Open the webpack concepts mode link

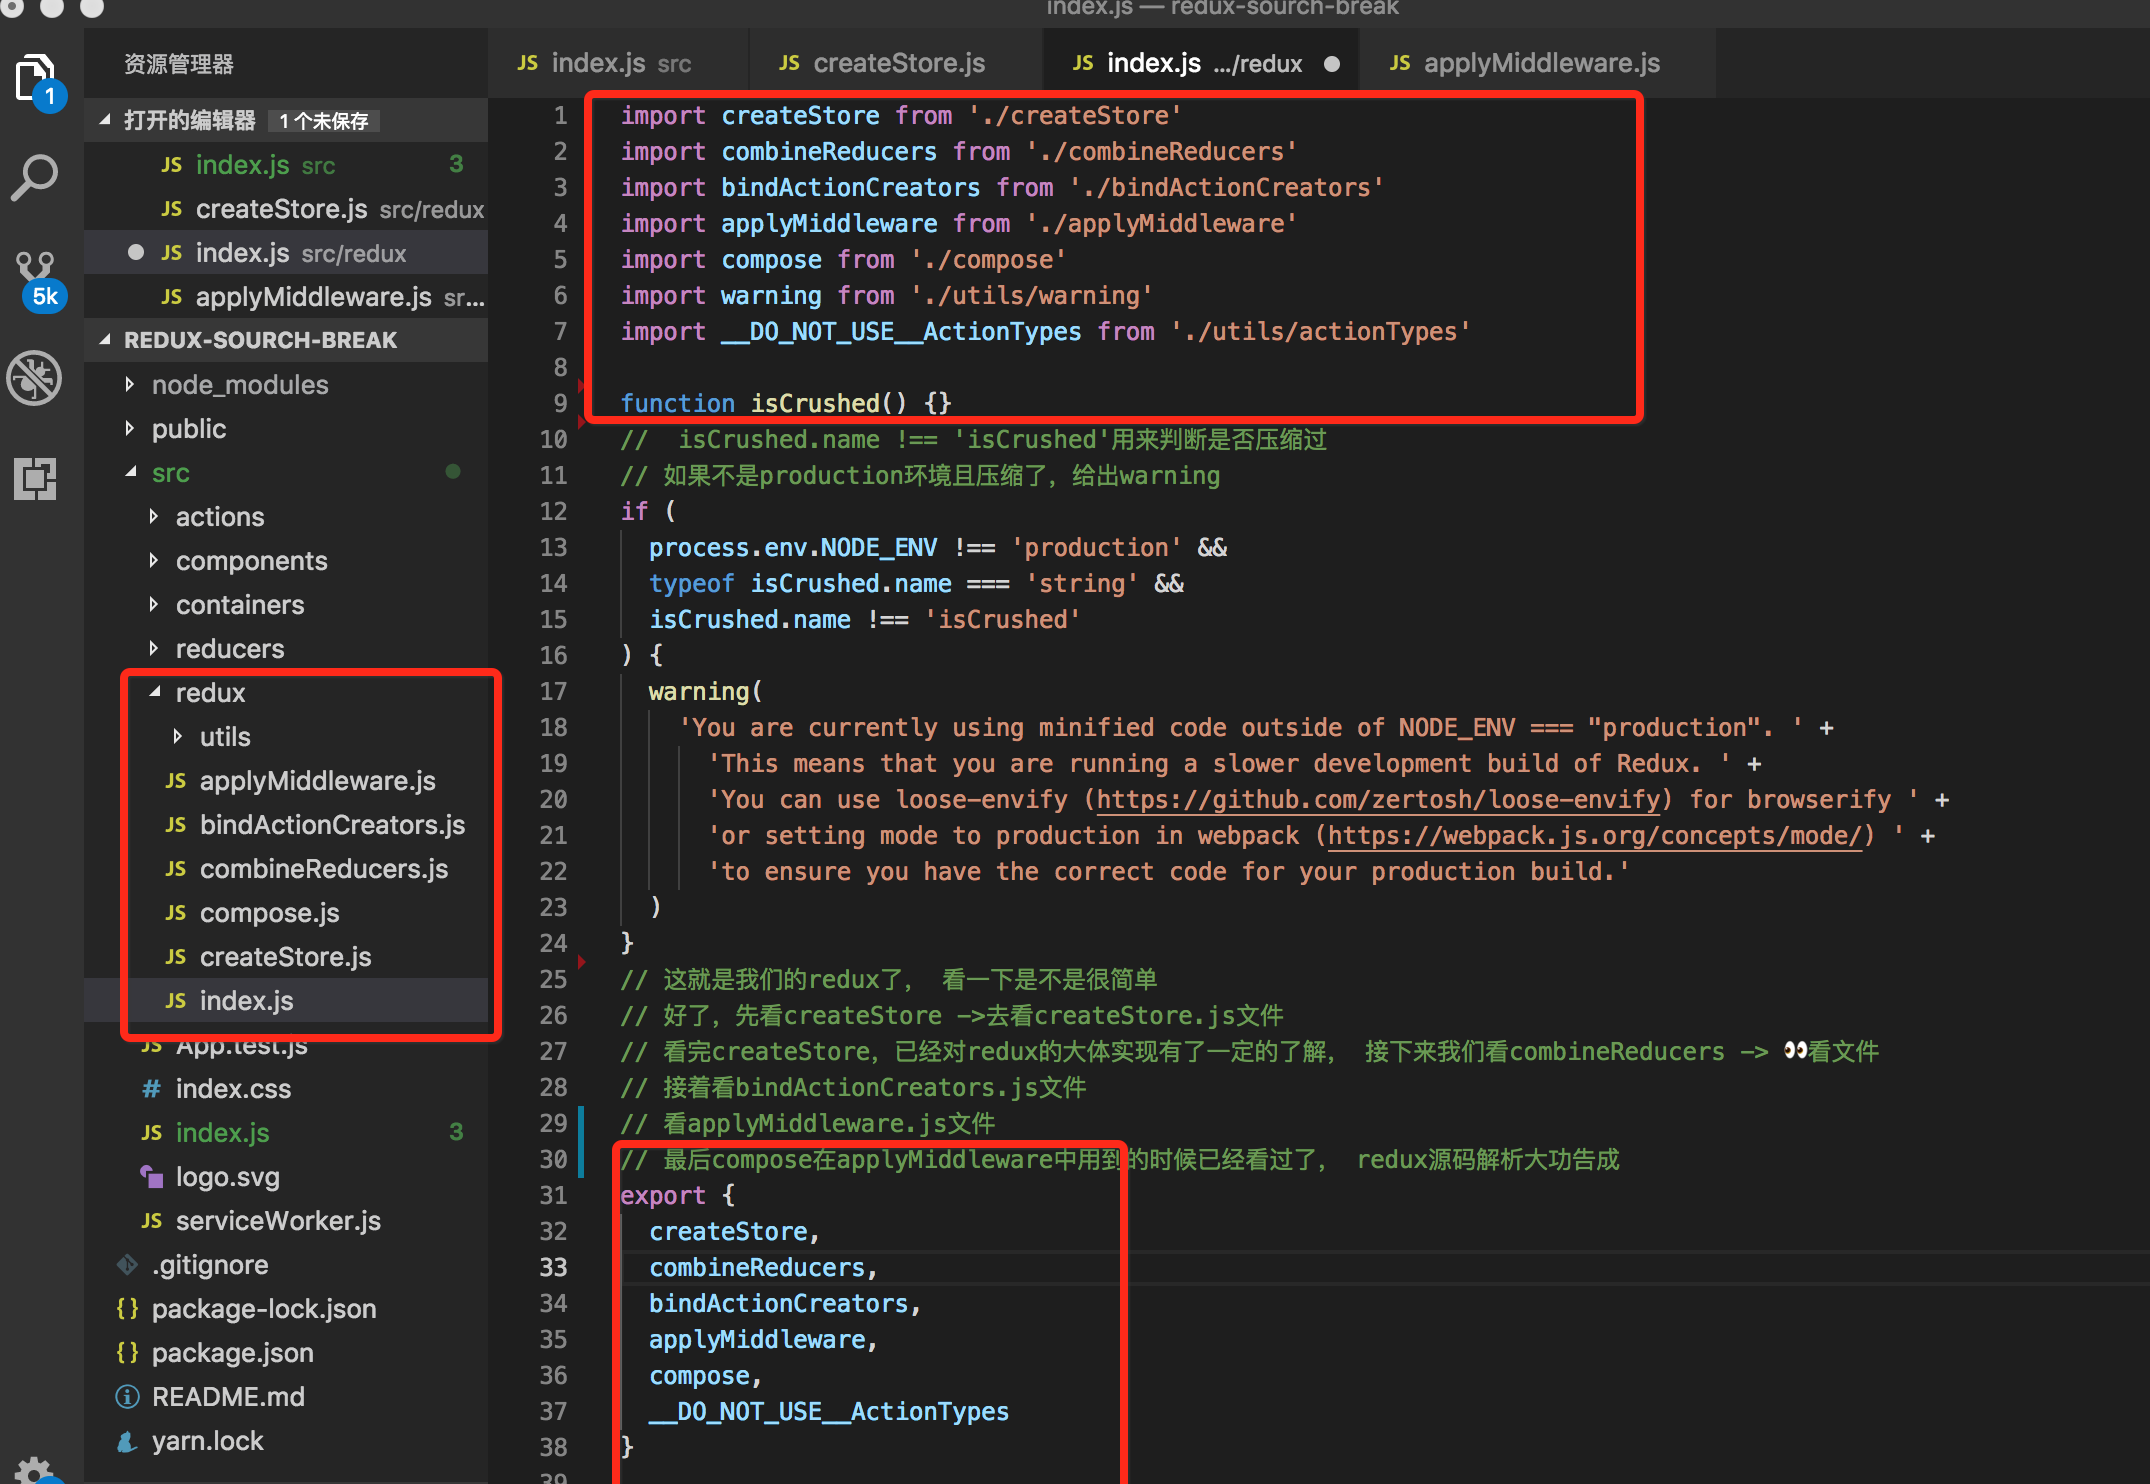tap(1594, 836)
